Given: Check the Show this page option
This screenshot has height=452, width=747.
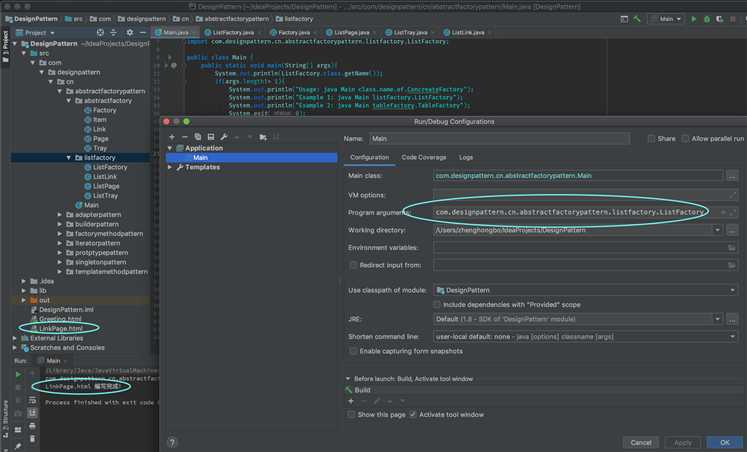Looking at the screenshot, I should pyautogui.click(x=351, y=415).
